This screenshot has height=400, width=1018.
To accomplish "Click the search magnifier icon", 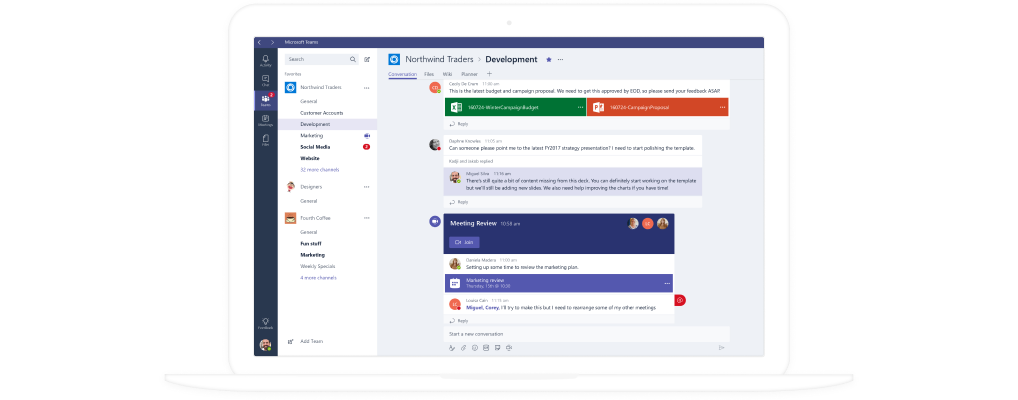I will pyautogui.click(x=353, y=59).
